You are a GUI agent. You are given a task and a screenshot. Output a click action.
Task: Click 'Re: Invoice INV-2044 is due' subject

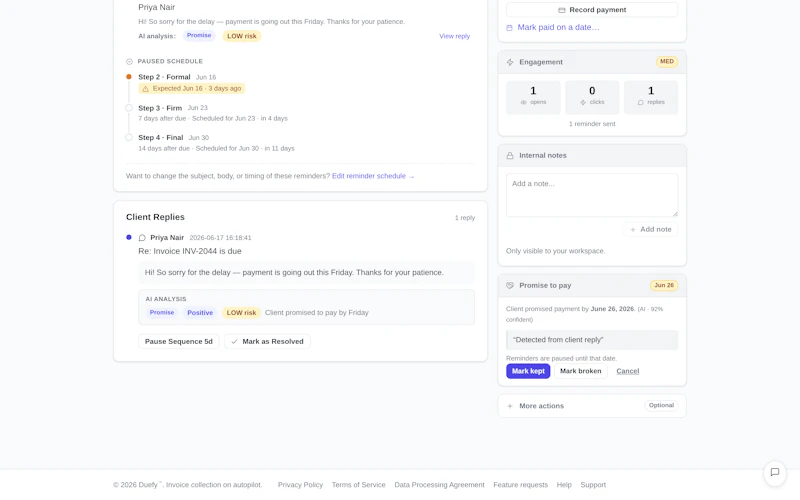190,252
